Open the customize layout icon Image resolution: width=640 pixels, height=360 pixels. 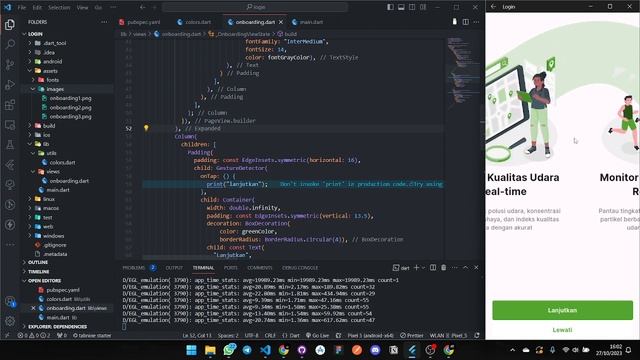(423, 7)
